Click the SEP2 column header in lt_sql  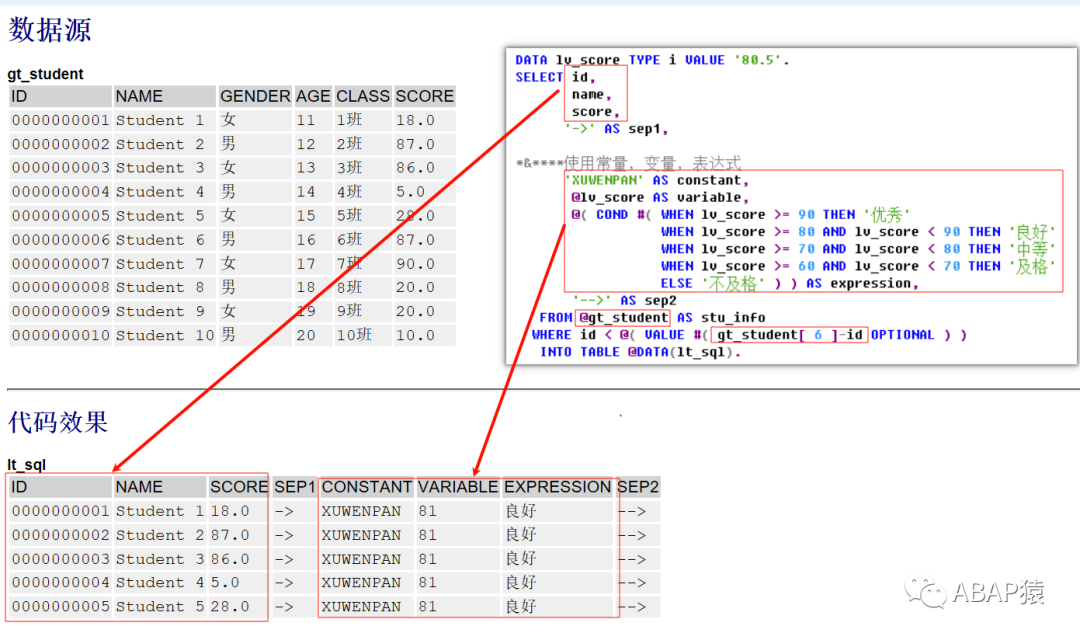pos(638,487)
